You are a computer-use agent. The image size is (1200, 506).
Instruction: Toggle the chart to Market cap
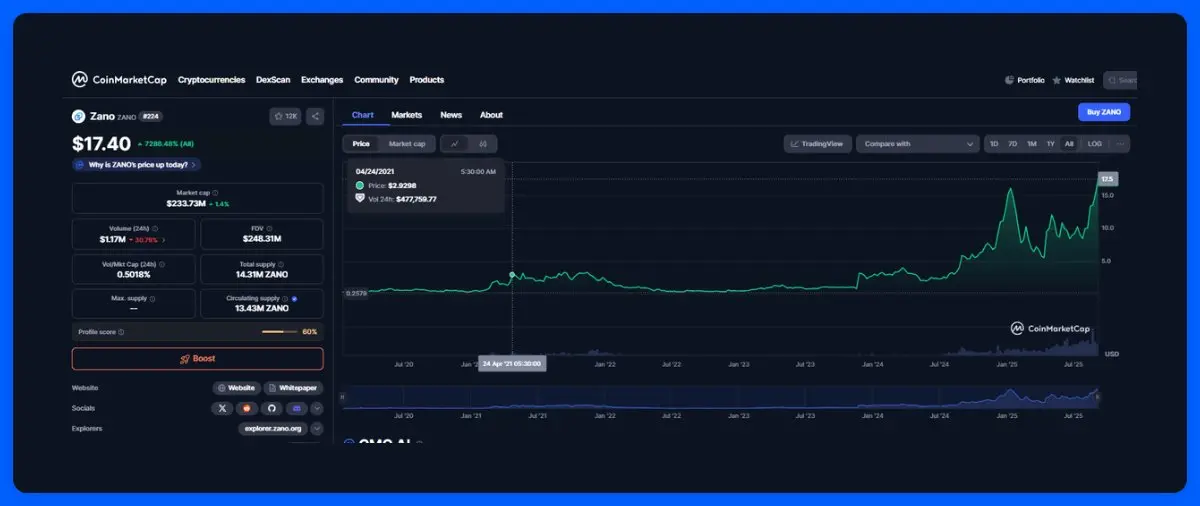[x=407, y=144]
